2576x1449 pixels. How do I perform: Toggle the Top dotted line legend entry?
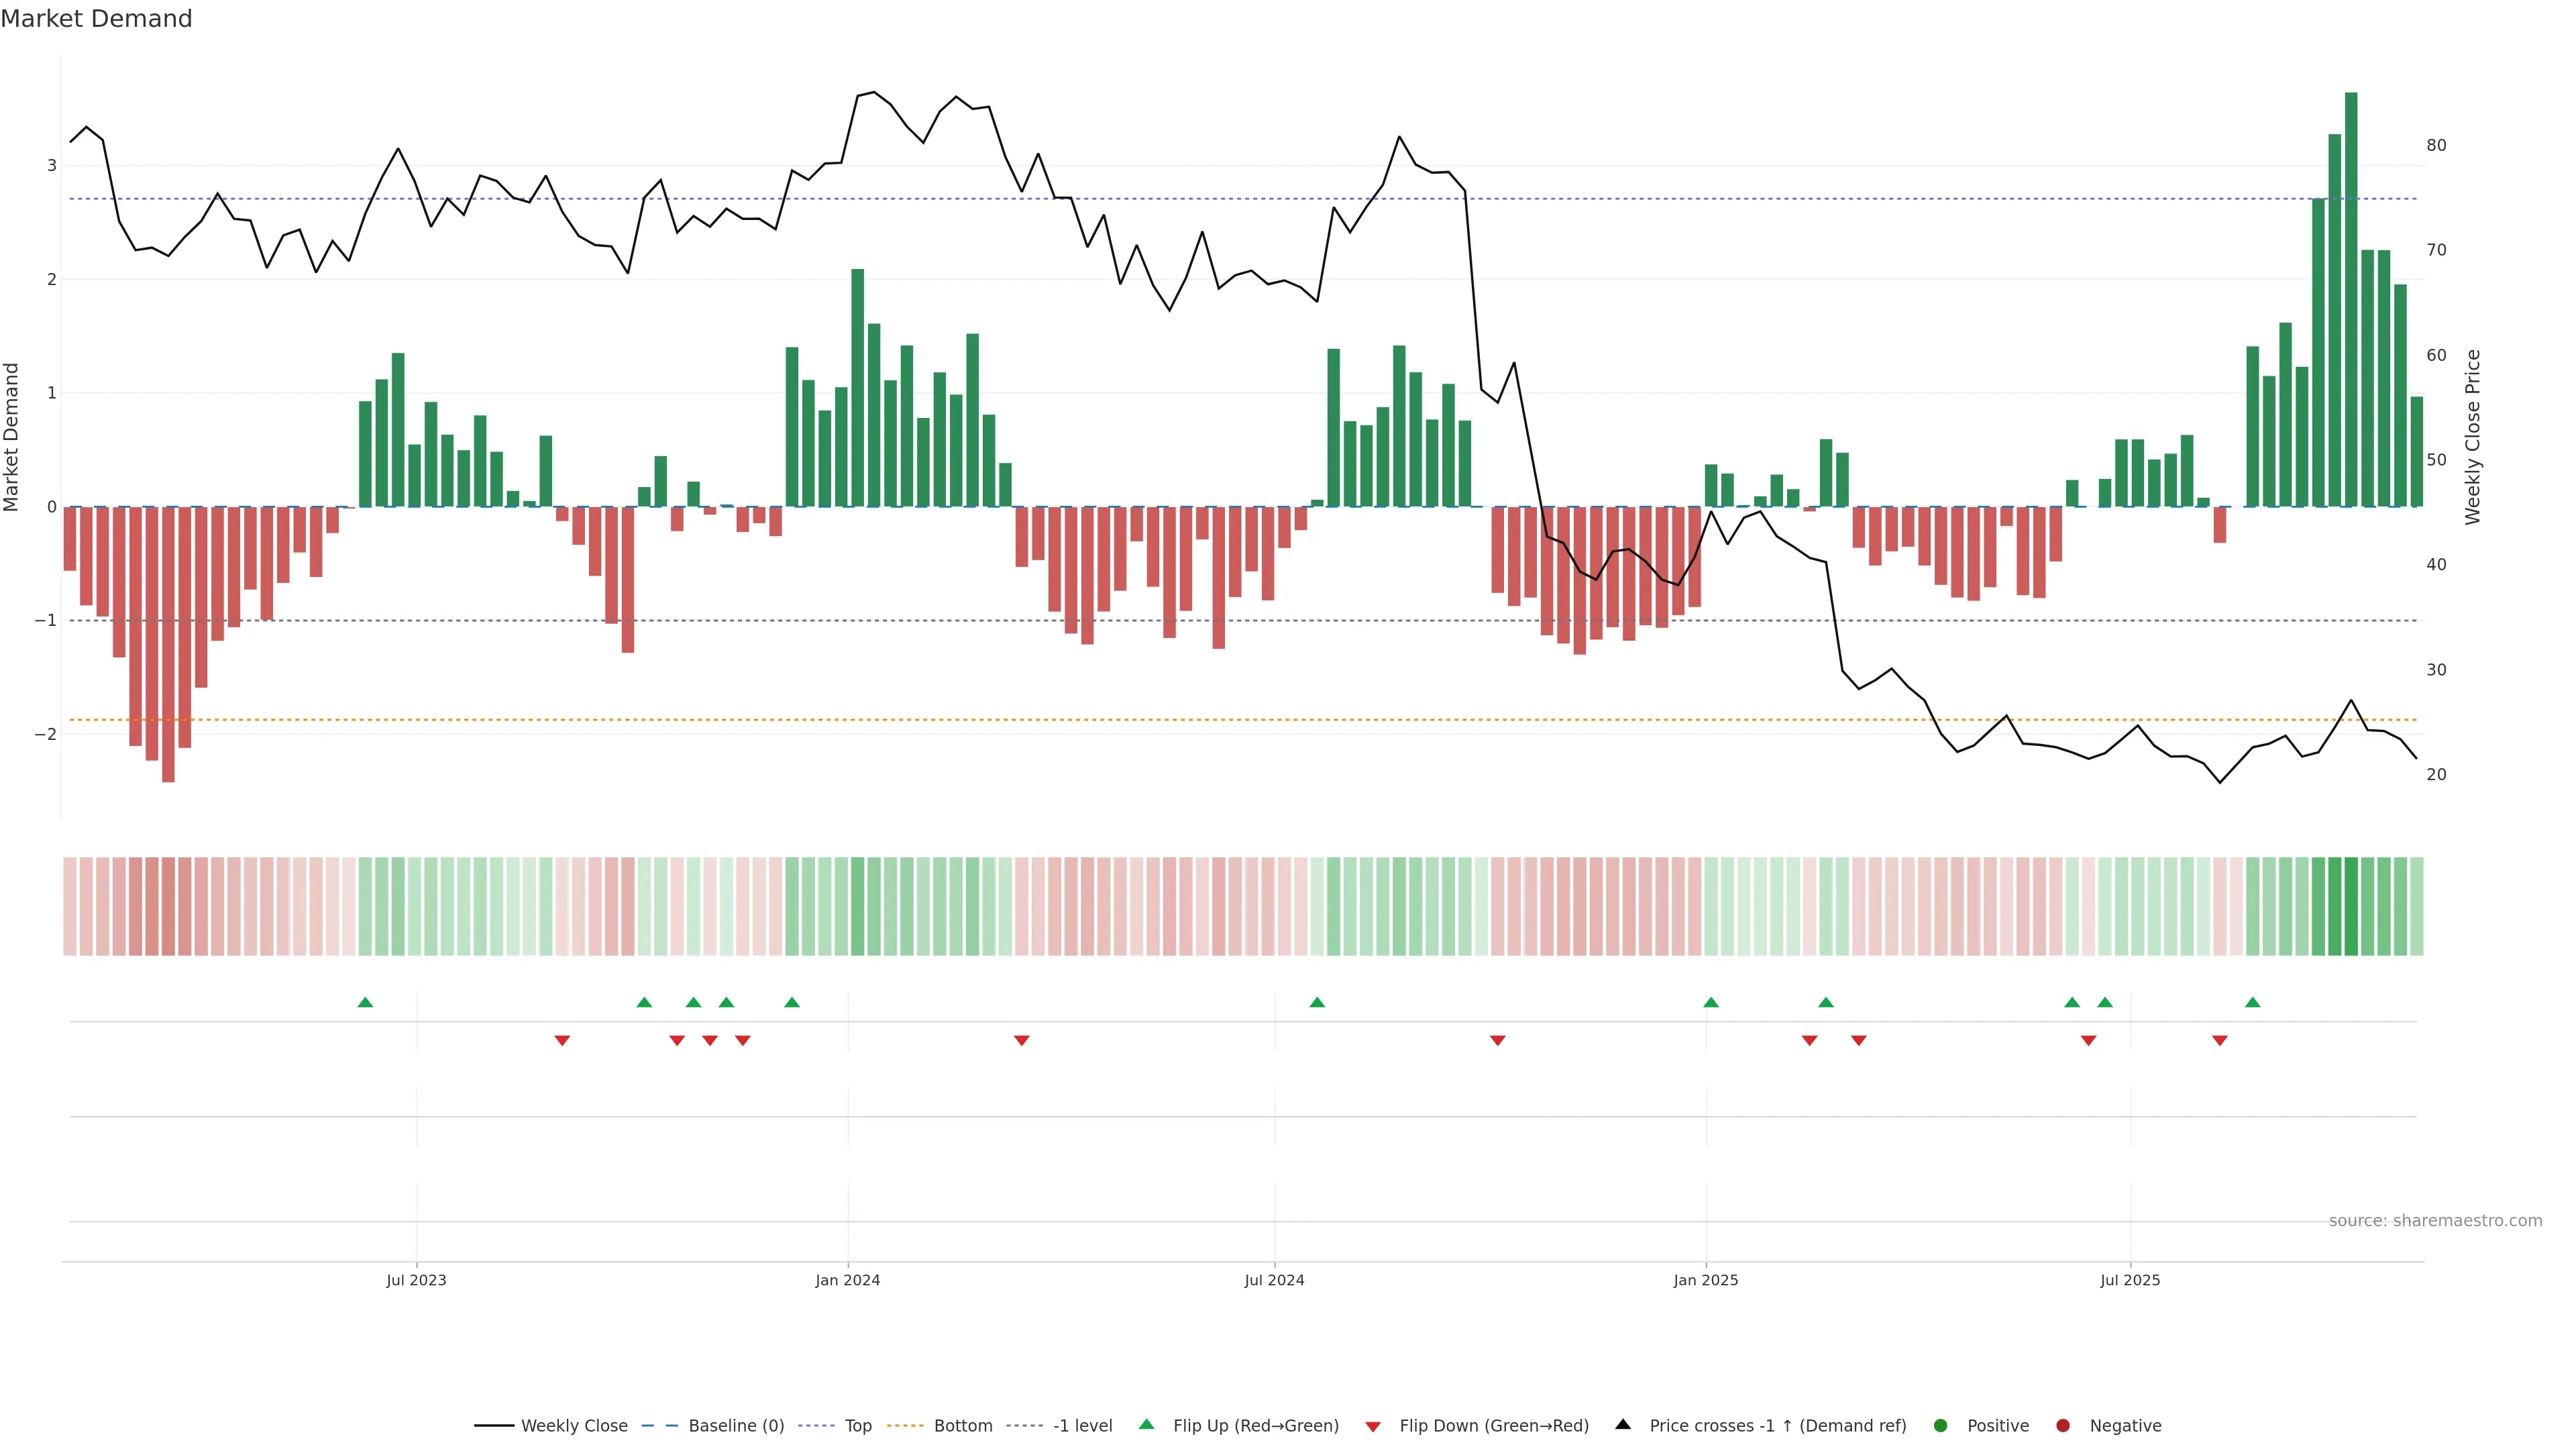click(857, 1425)
